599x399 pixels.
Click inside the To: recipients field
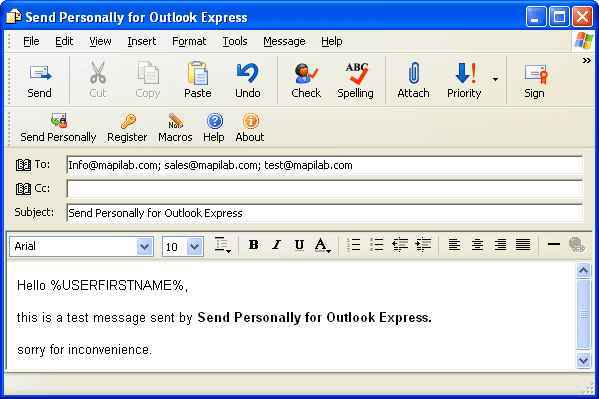click(x=325, y=165)
